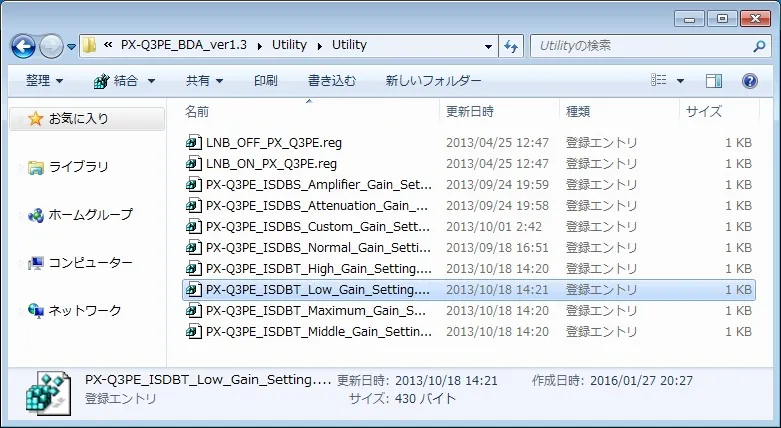
Task: Click reg icon of ISDBS_Custom_Gain file
Action: coord(194,227)
